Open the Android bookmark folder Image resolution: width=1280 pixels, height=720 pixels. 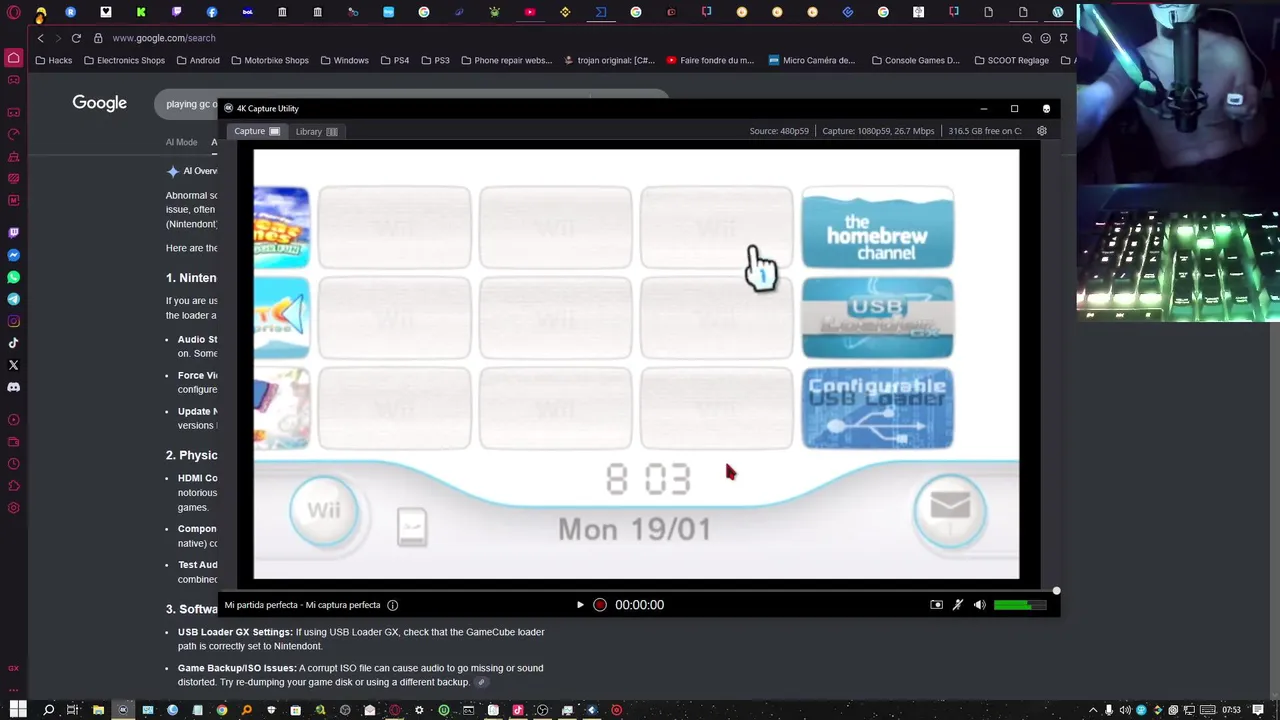[198, 60]
